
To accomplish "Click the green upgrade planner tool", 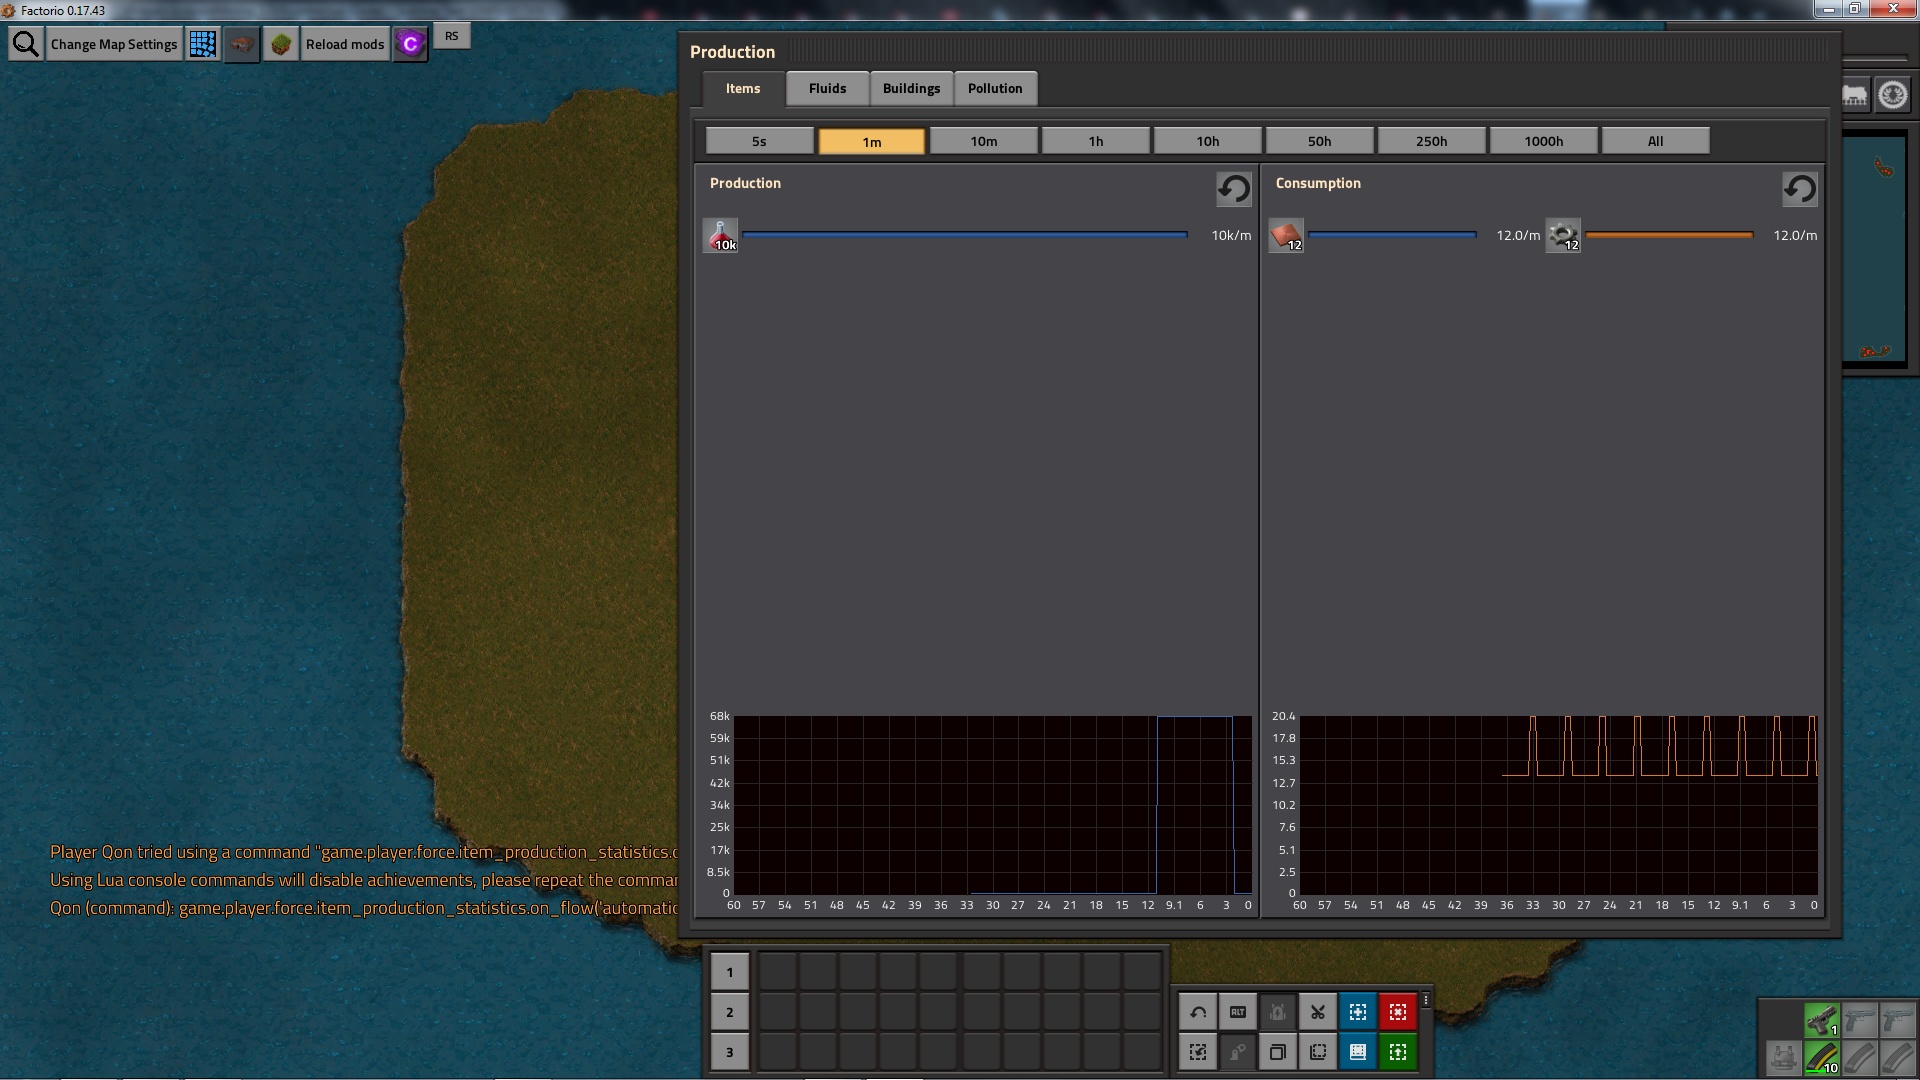I will coord(1397,1052).
